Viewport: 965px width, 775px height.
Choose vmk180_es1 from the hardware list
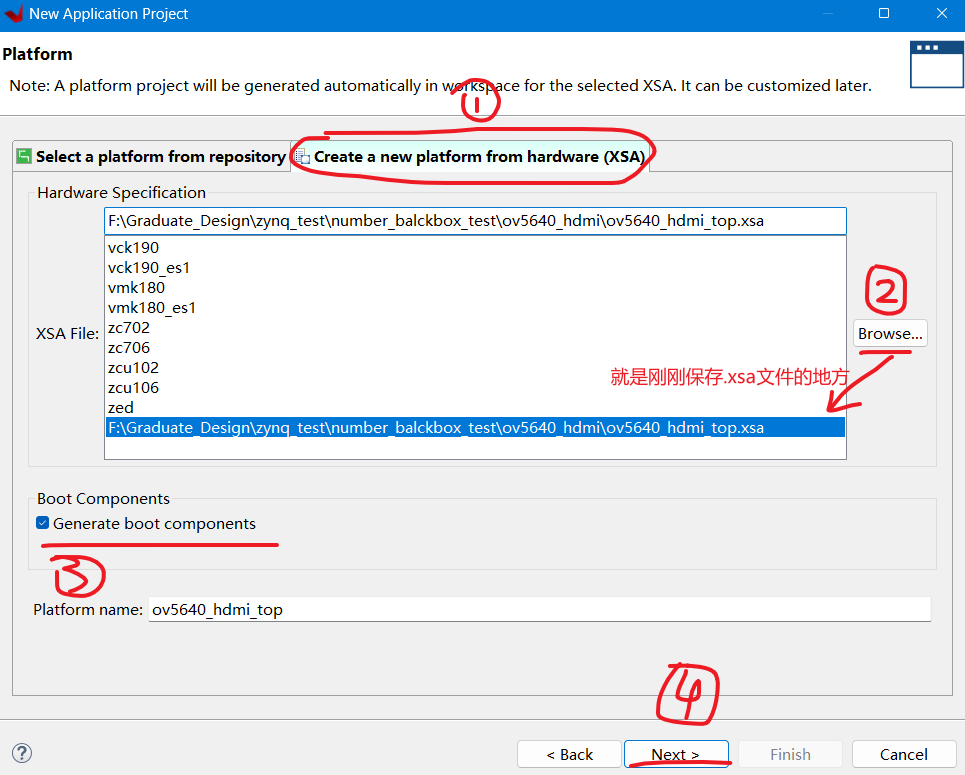(475, 308)
